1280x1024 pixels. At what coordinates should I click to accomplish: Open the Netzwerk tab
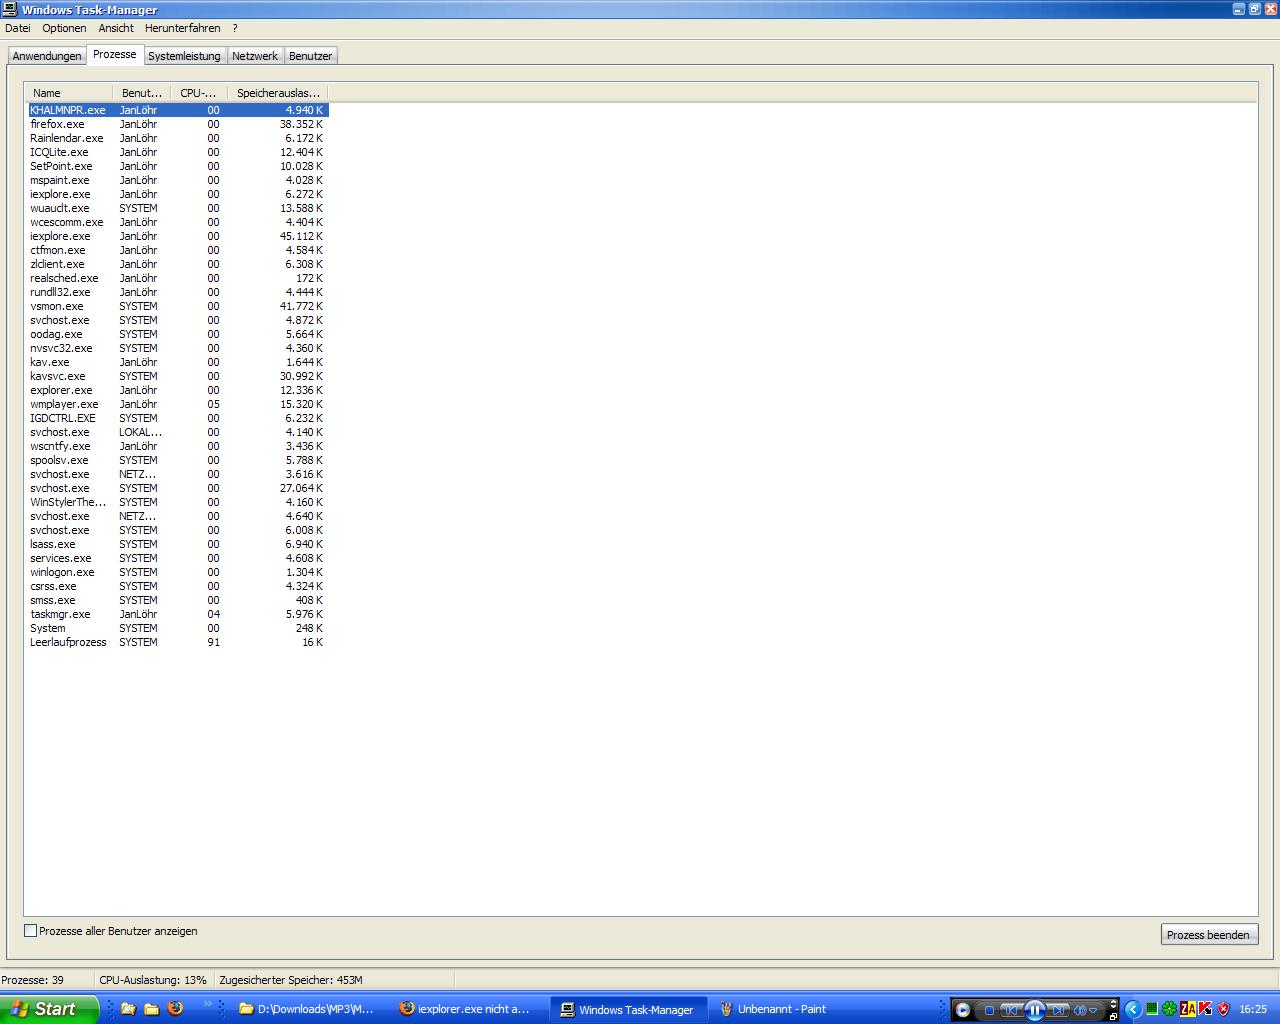click(255, 56)
